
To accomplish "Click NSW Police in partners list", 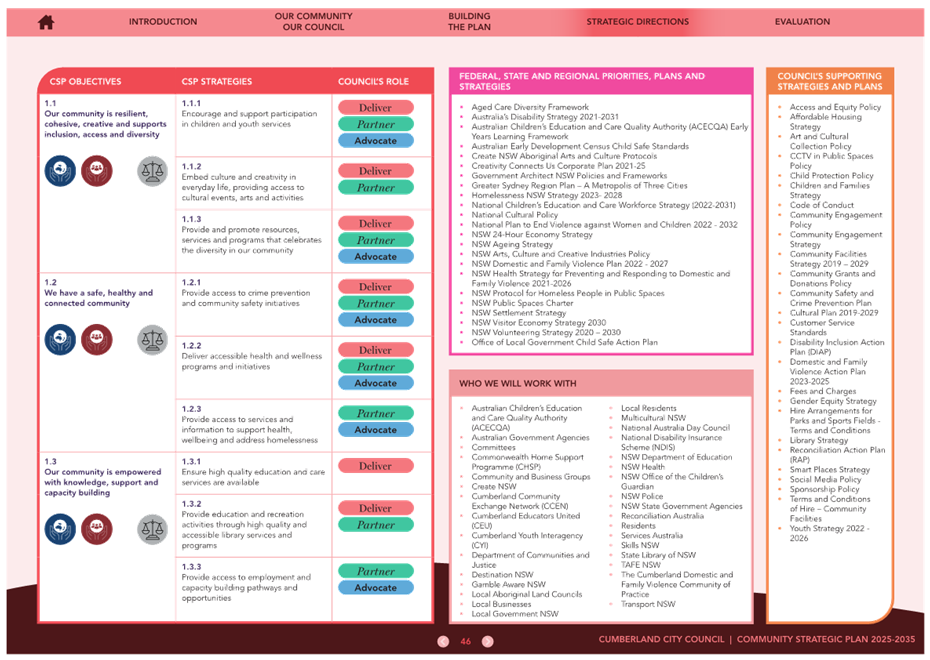I will point(642,496).
